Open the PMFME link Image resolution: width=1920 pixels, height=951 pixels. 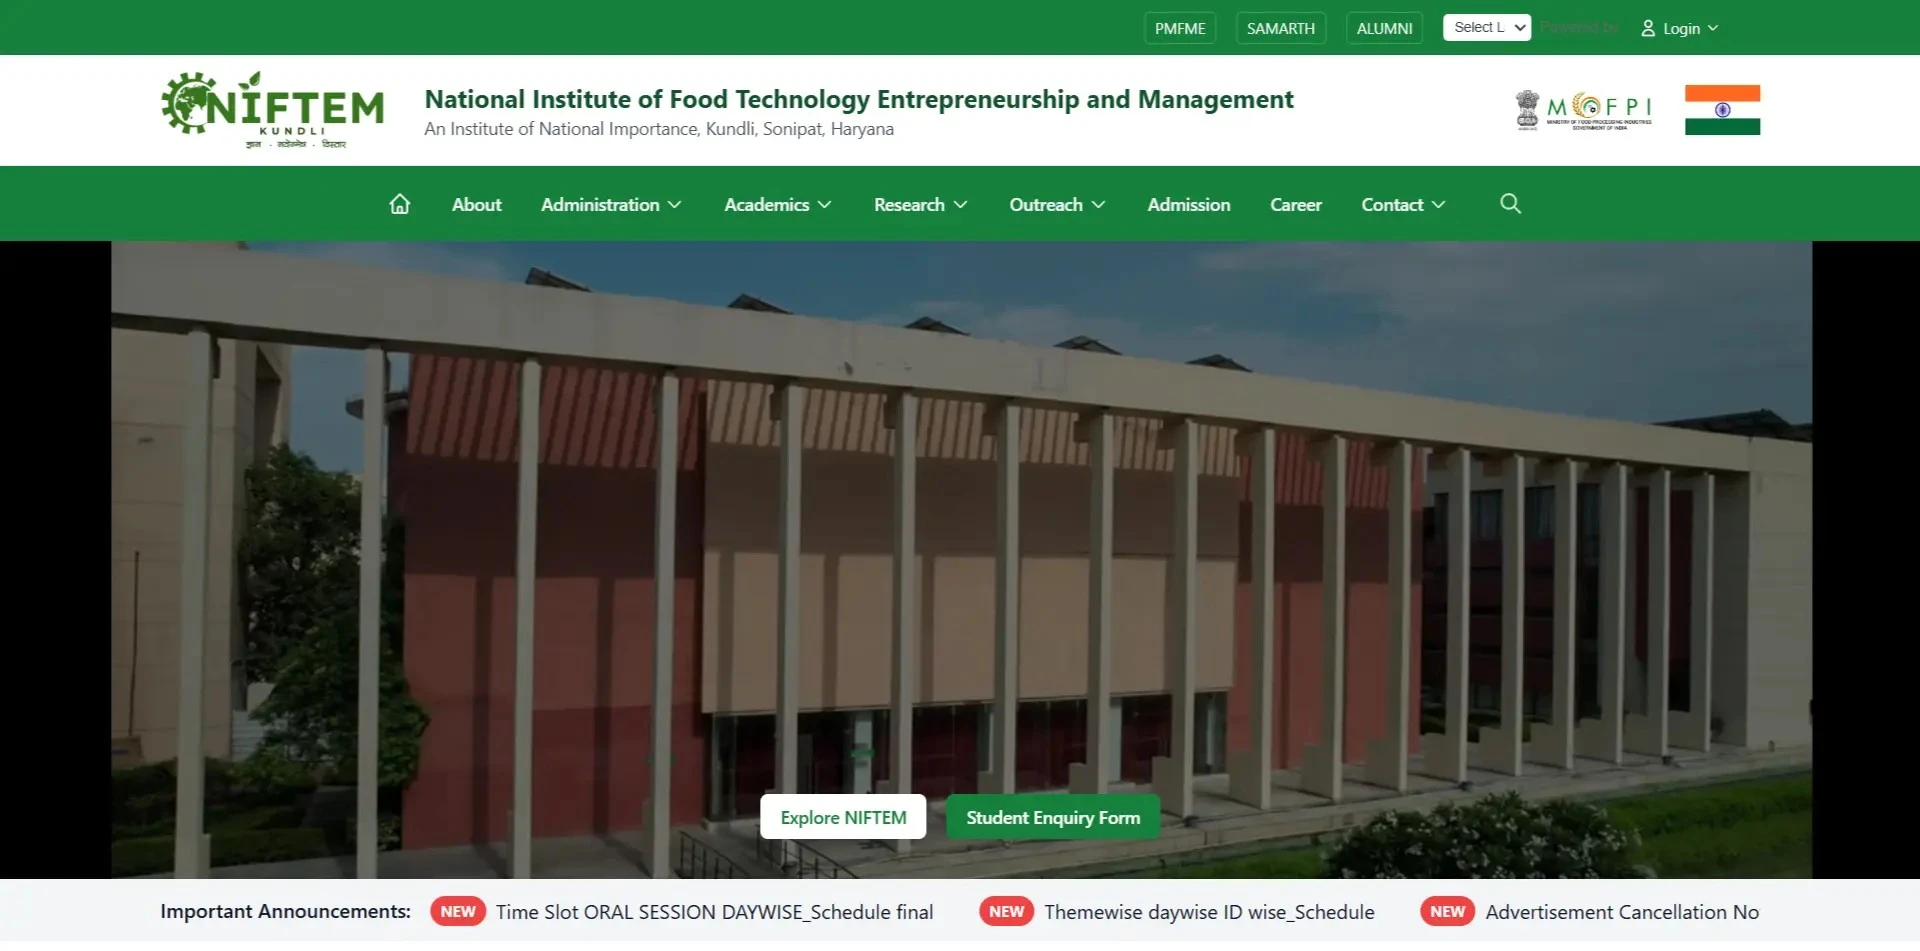coord(1180,29)
